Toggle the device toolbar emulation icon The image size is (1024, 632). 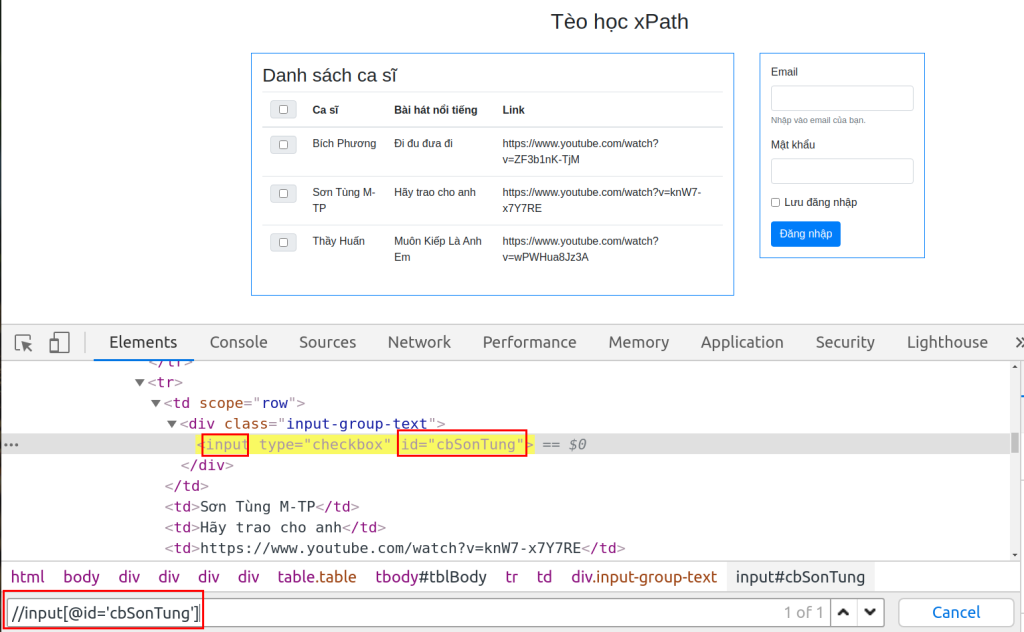click(x=58, y=342)
